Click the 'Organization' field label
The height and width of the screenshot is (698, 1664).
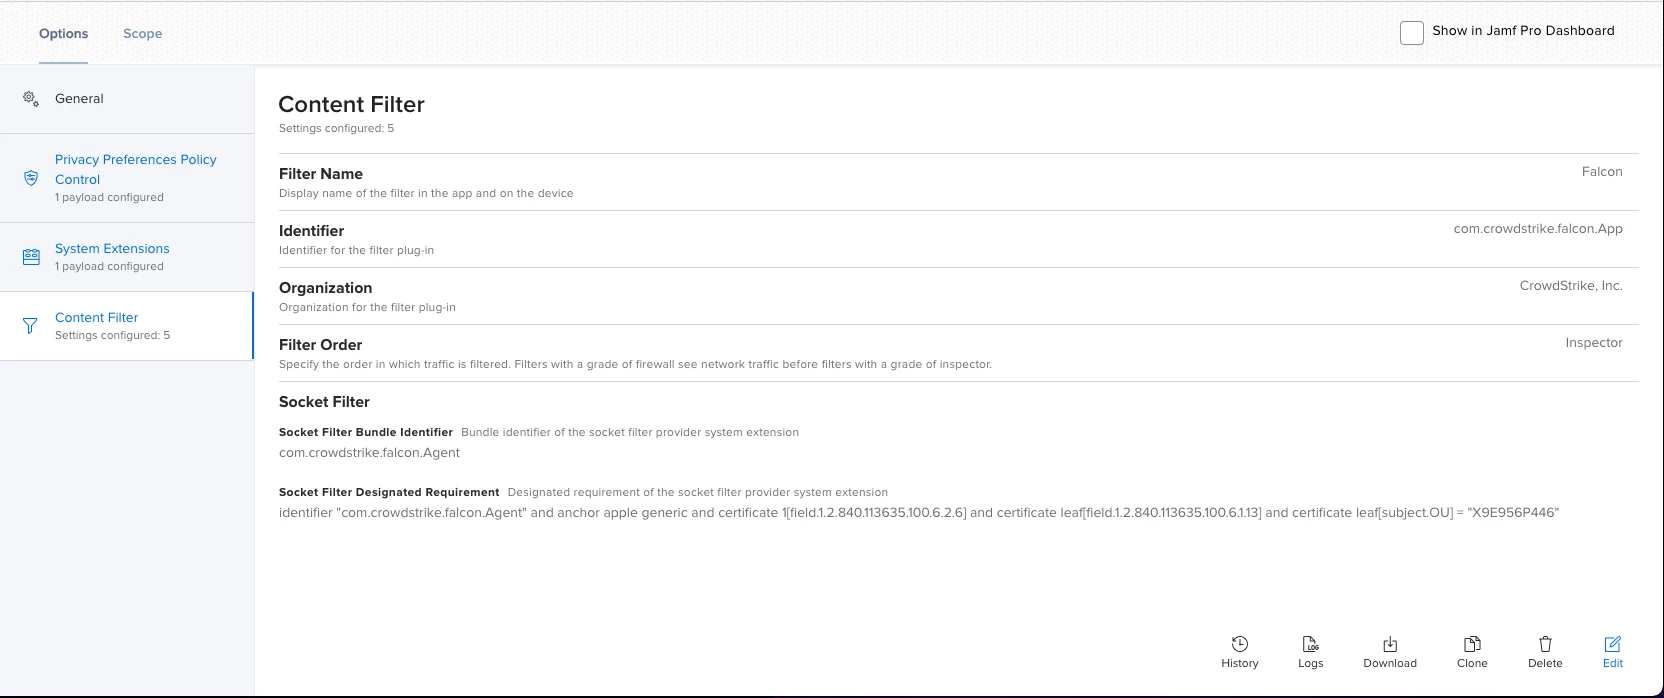325,287
